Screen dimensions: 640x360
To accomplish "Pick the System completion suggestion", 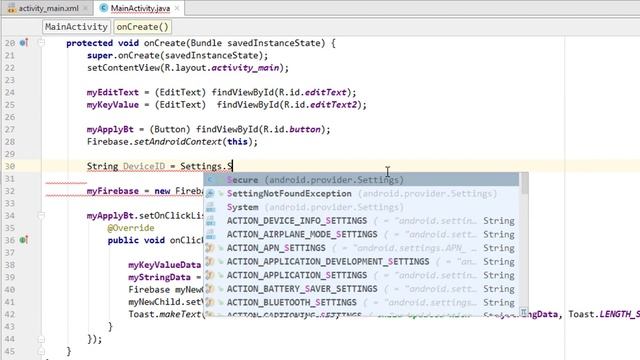I will click(x=361, y=207).
